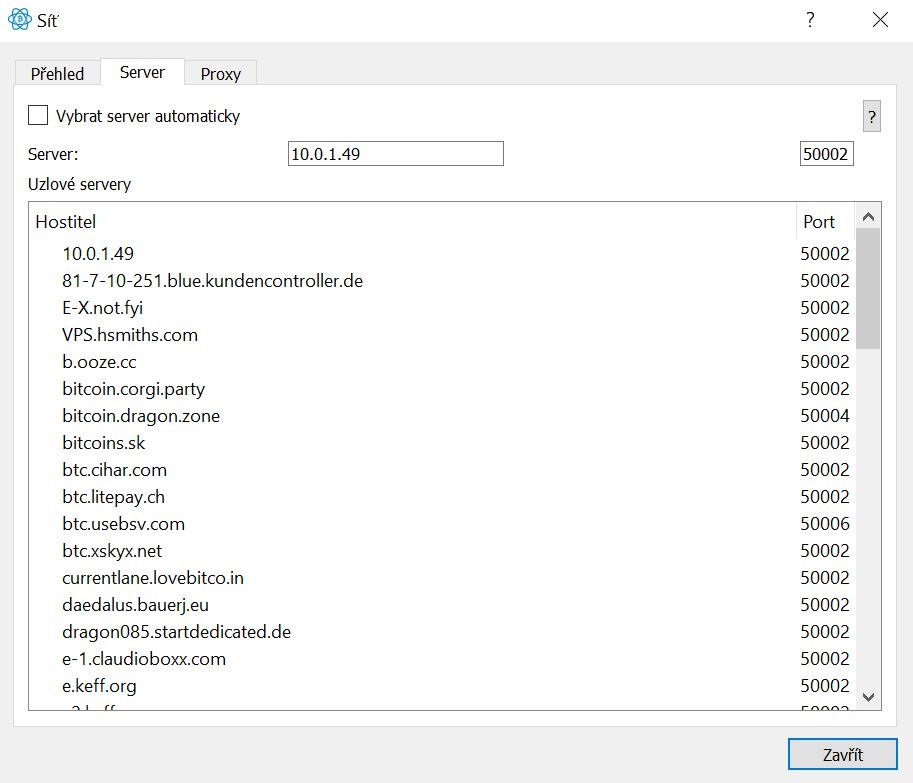Select server bitcoin.corgi.party
Viewport: 913px width, 783px height.
click(133, 389)
